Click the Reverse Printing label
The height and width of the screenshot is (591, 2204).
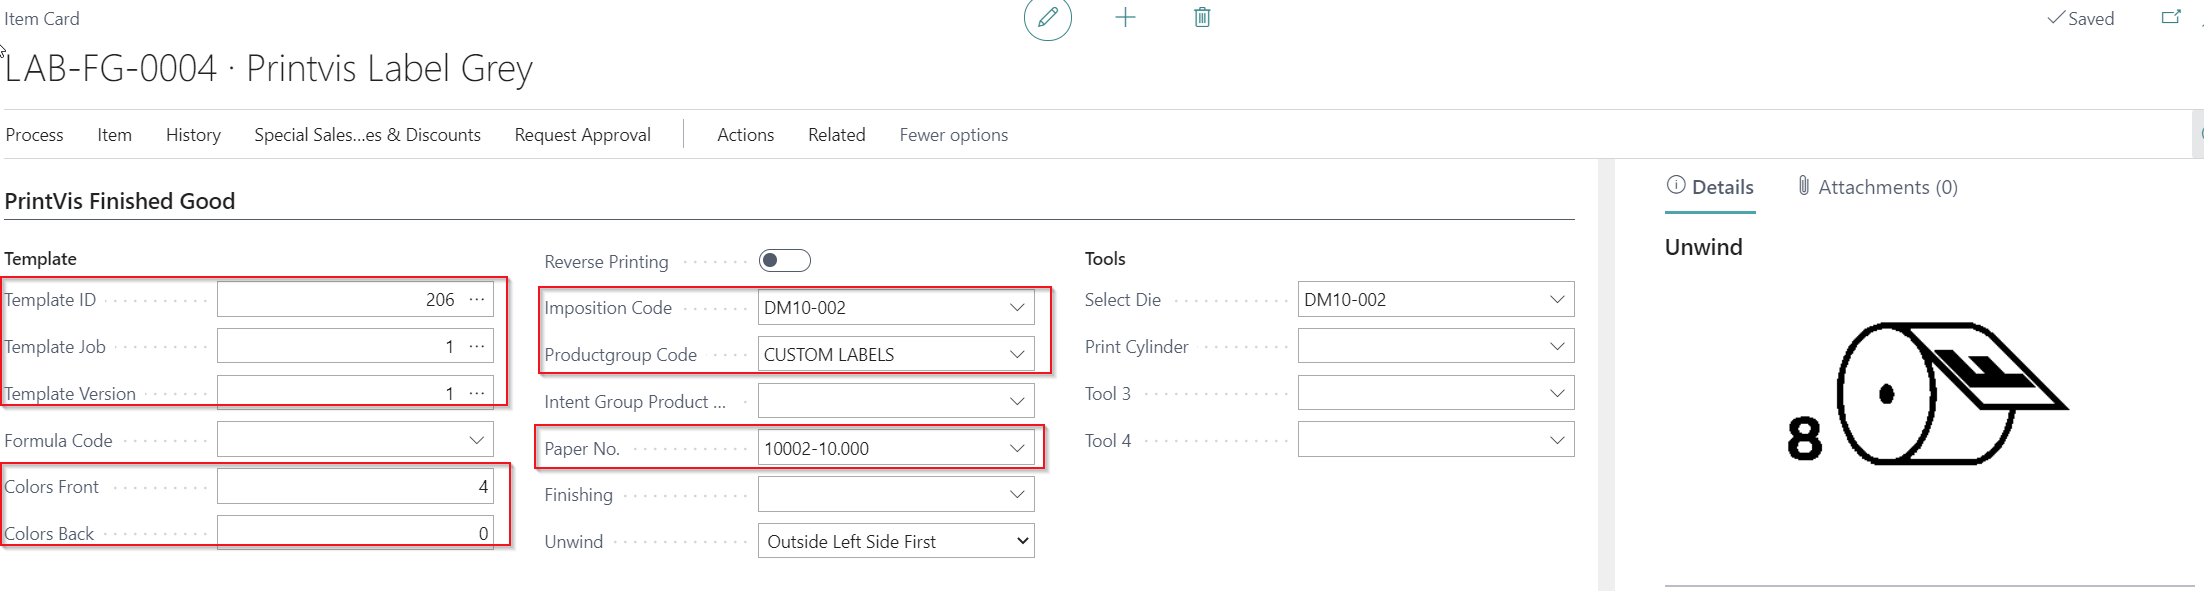coord(606,261)
